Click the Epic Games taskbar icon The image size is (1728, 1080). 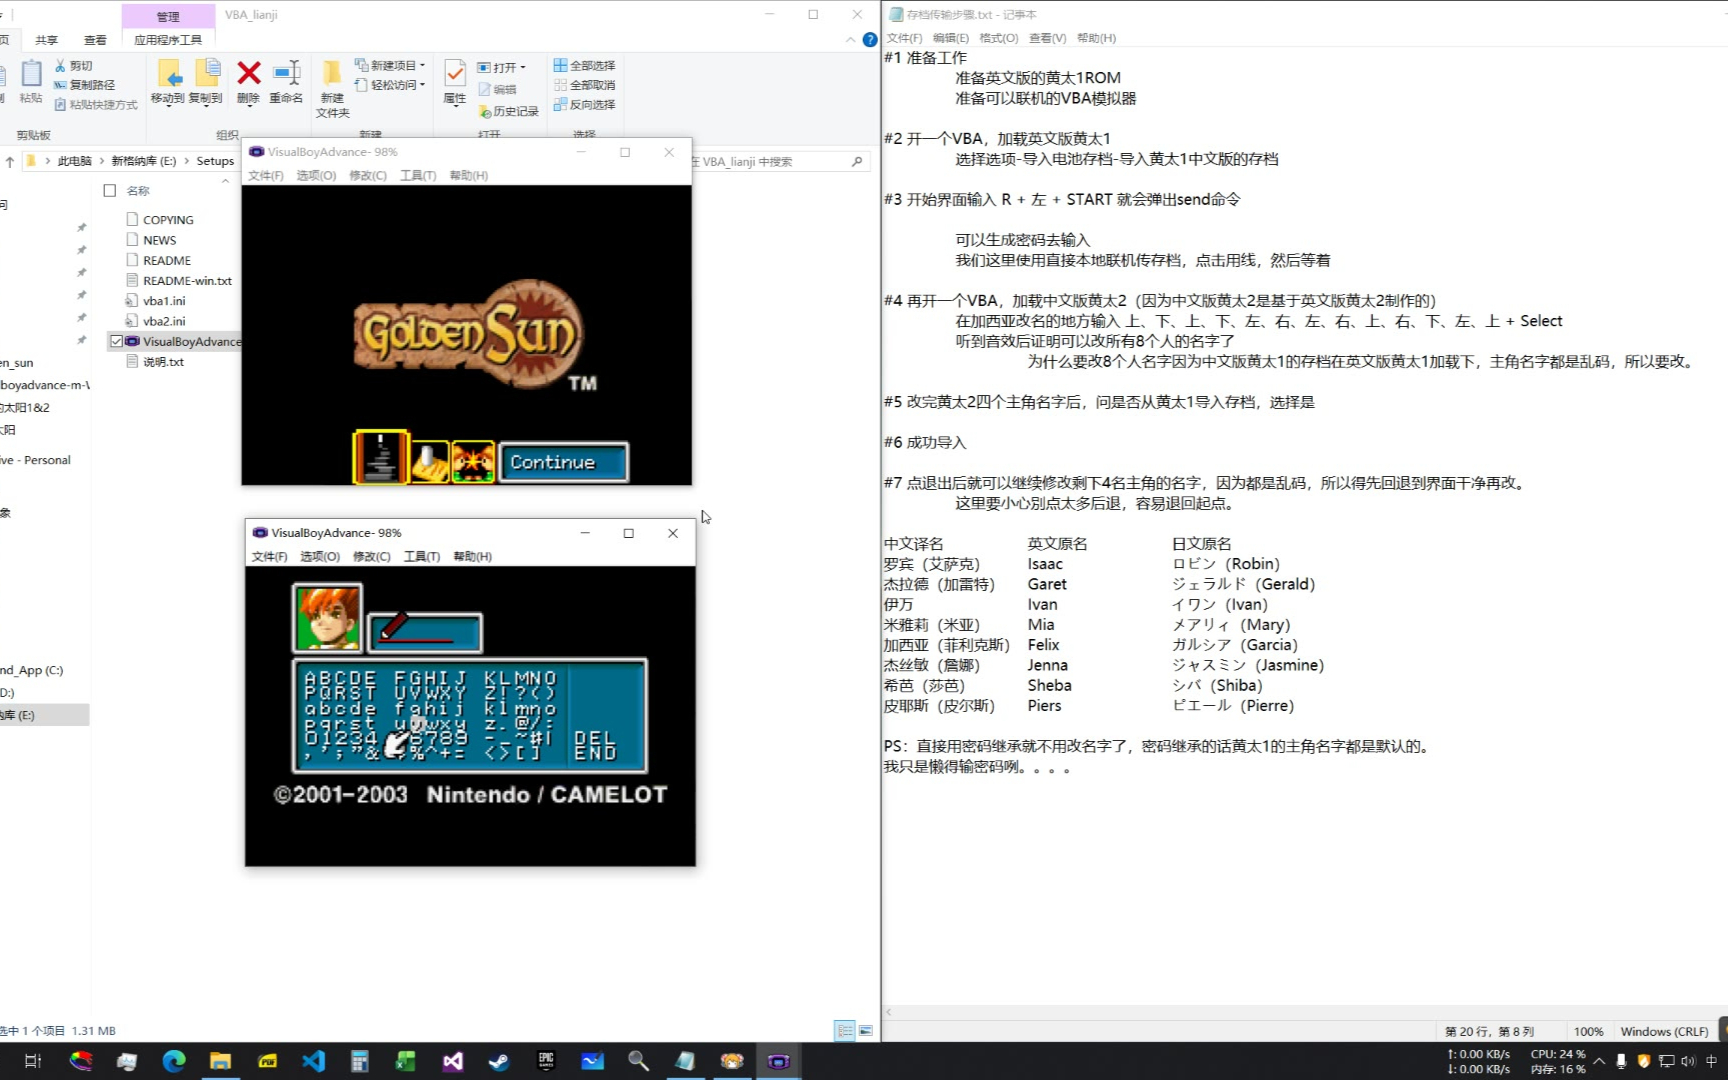[546, 1061]
